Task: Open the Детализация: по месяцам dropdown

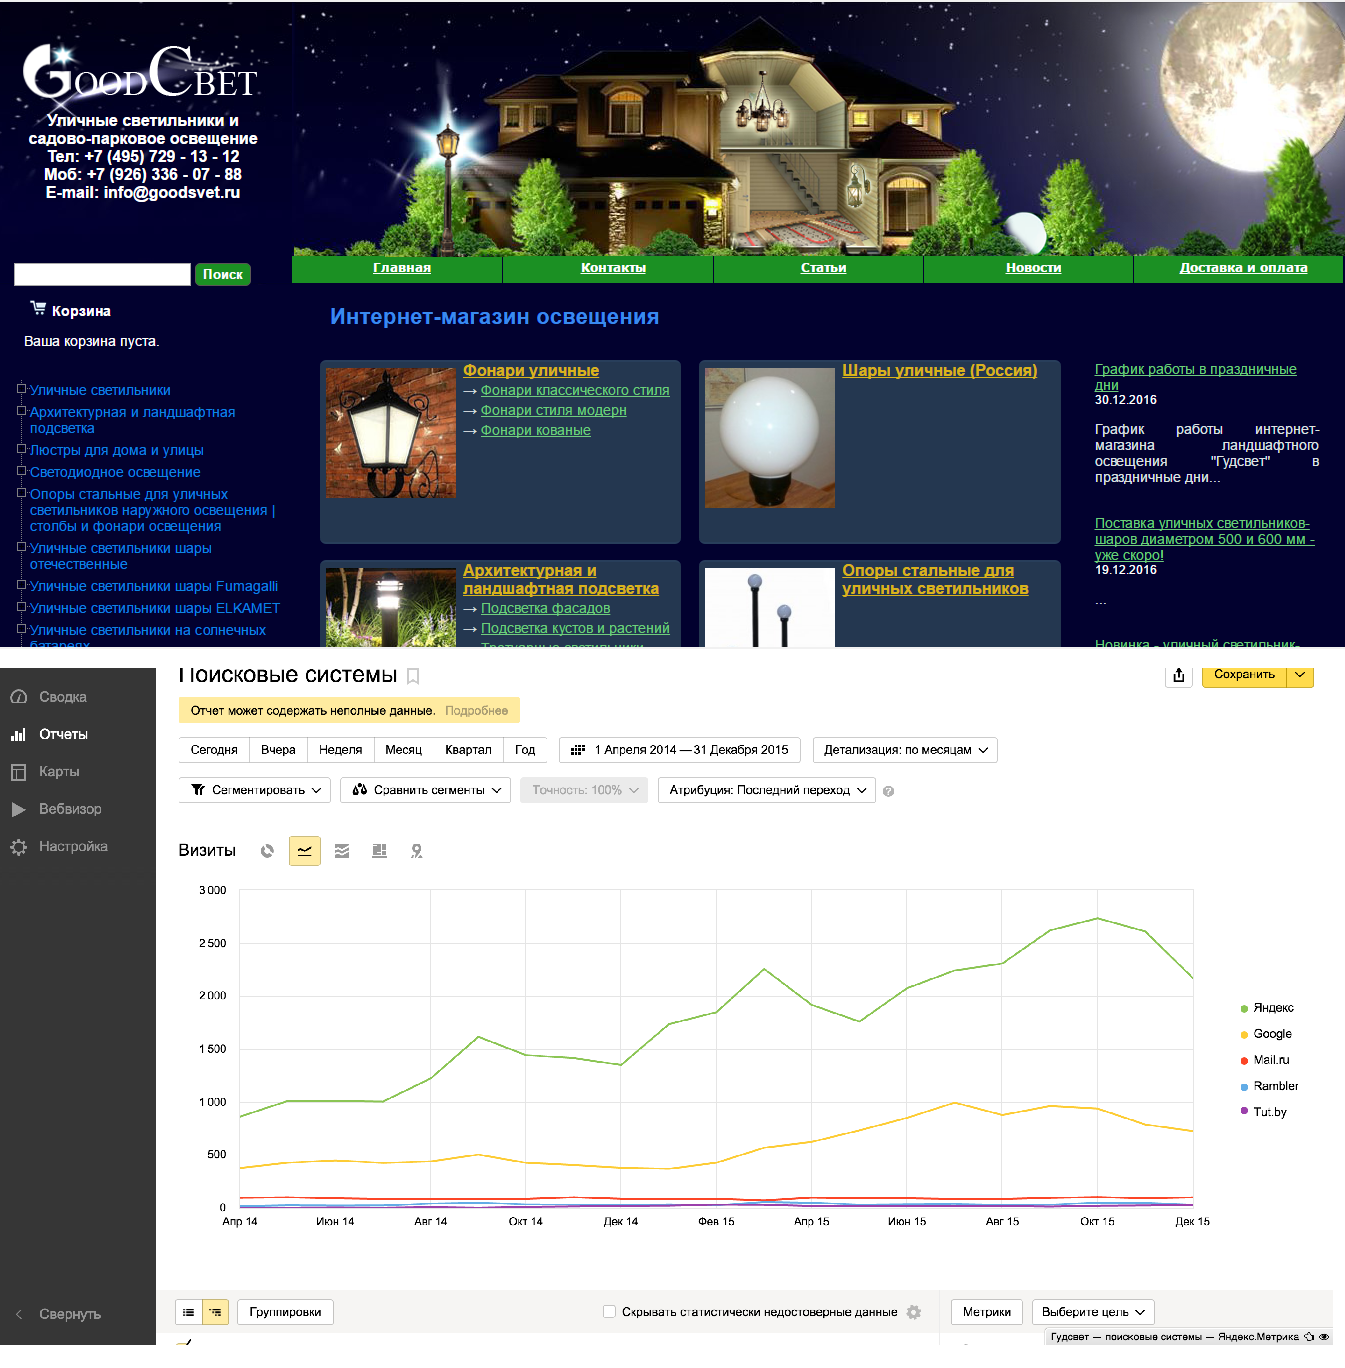Action: point(906,750)
